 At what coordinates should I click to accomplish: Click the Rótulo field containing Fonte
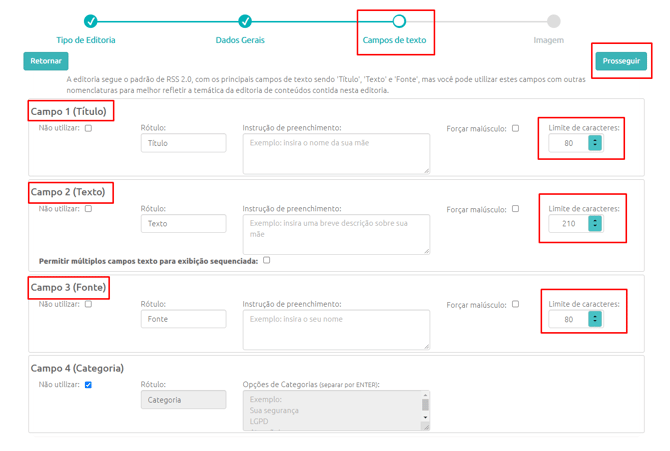pyautogui.click(x=183, y=319)
